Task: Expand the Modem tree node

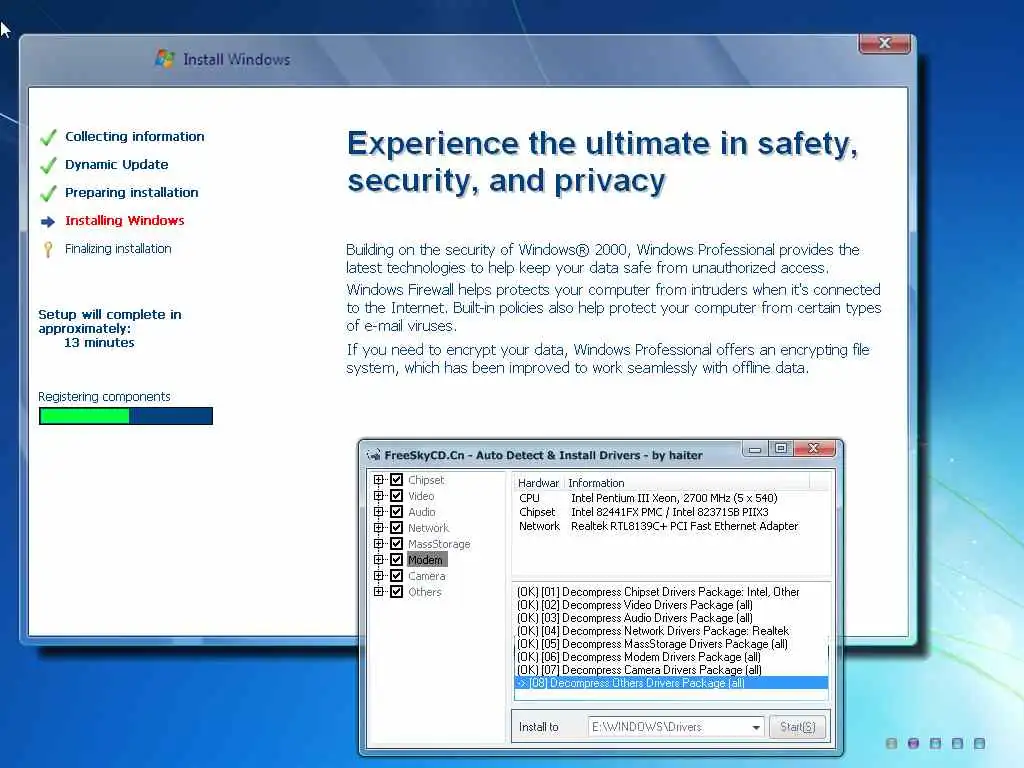Action: 378,560
